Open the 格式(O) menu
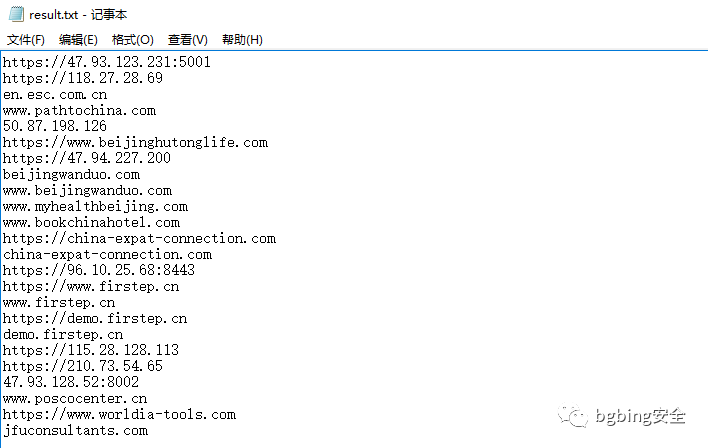The image size is (708, 448). click(x=133, y=40)
